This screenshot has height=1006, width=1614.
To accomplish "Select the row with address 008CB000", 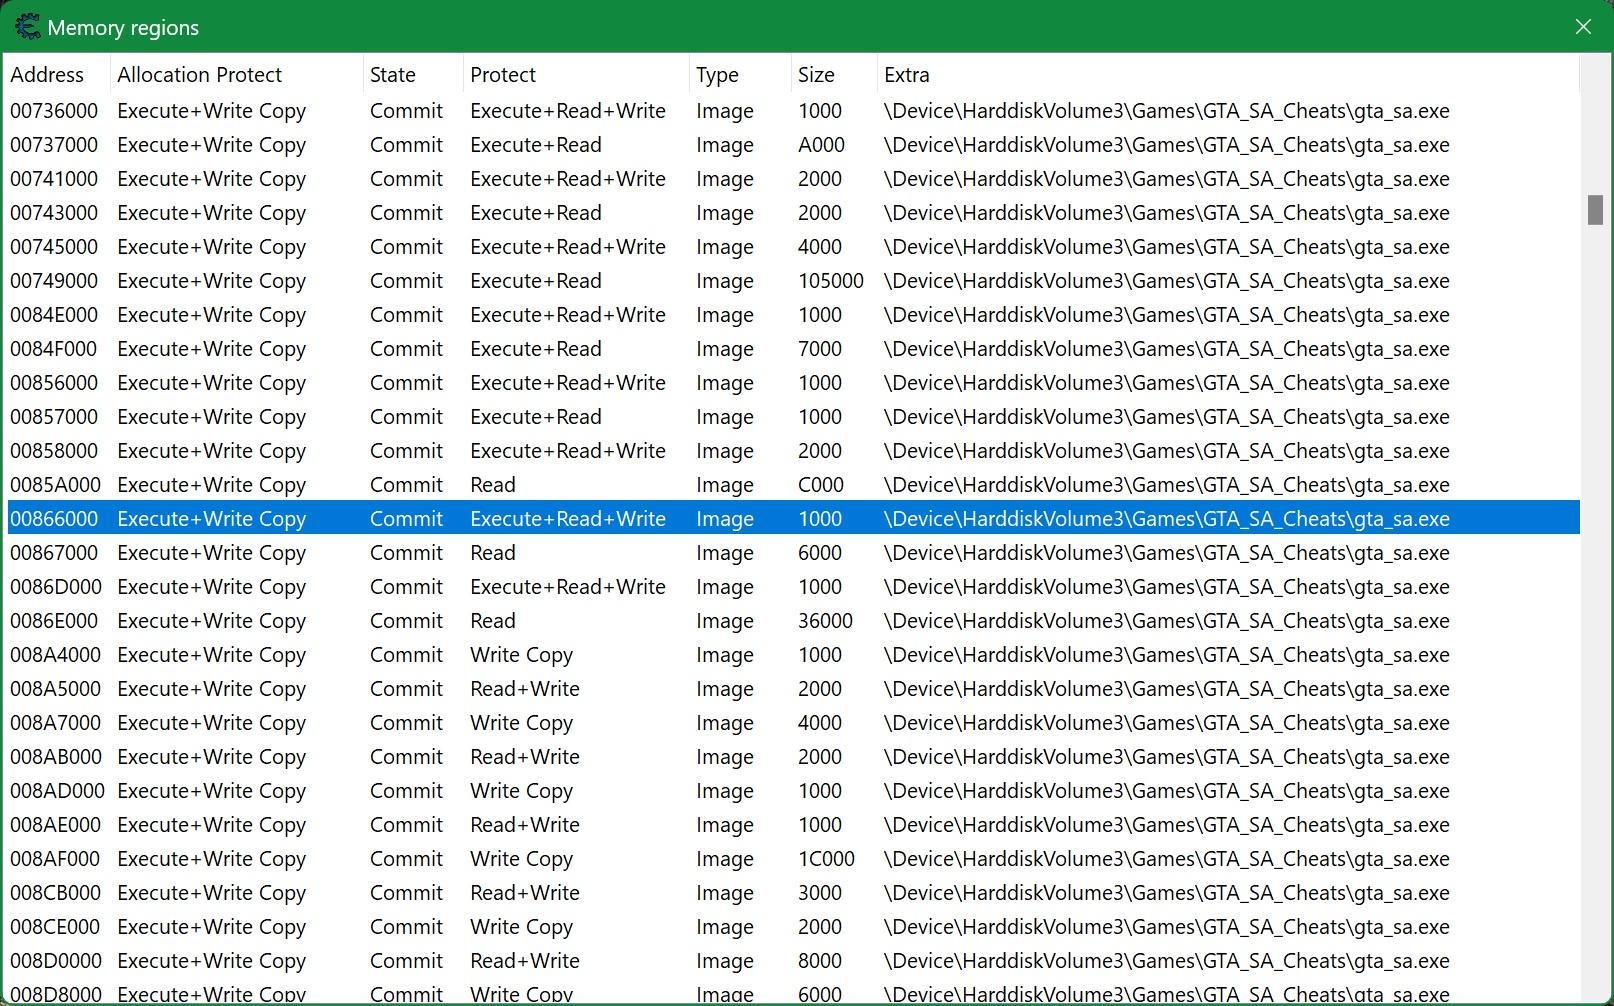I will (x=794, y=893).
